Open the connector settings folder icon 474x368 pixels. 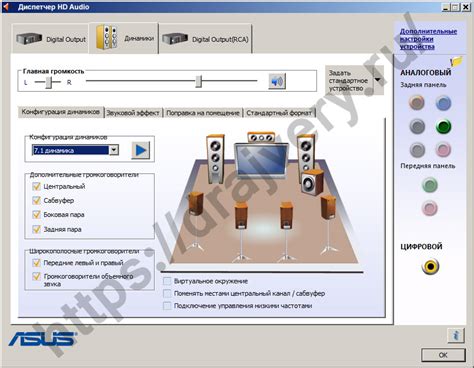tap(457, 61)
